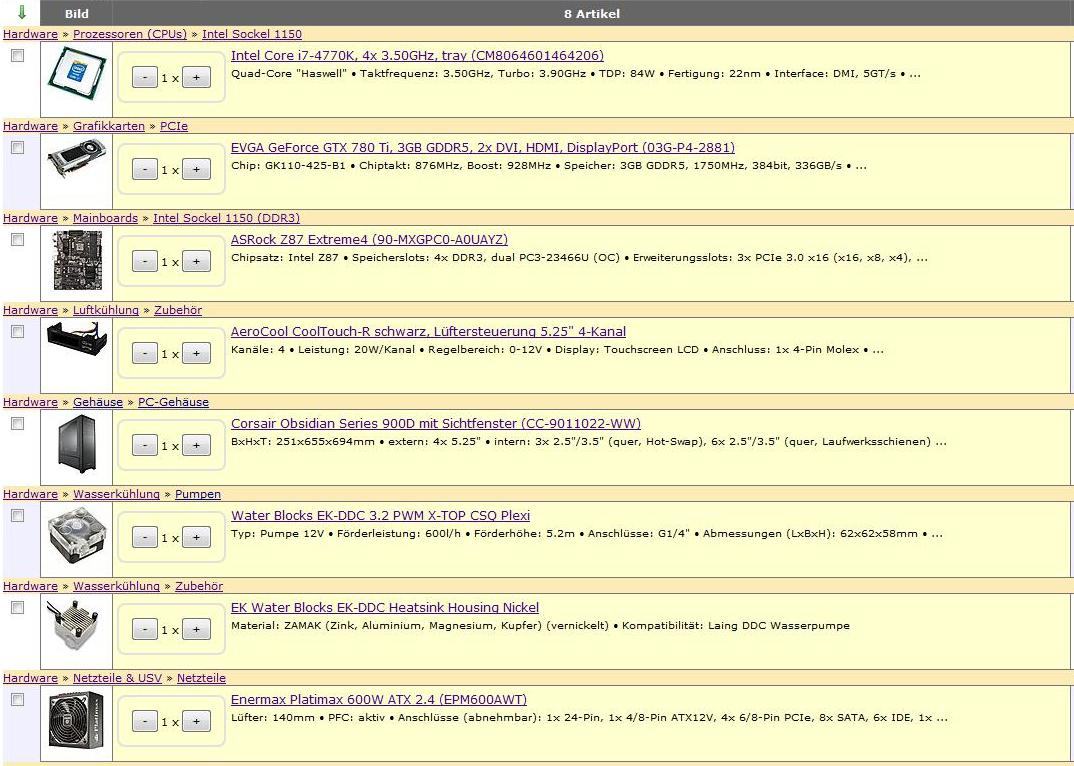Check the Corsair Obsidian 900D row checkbox
Viewport: 1074px width, 766px height.
[18, 423]
